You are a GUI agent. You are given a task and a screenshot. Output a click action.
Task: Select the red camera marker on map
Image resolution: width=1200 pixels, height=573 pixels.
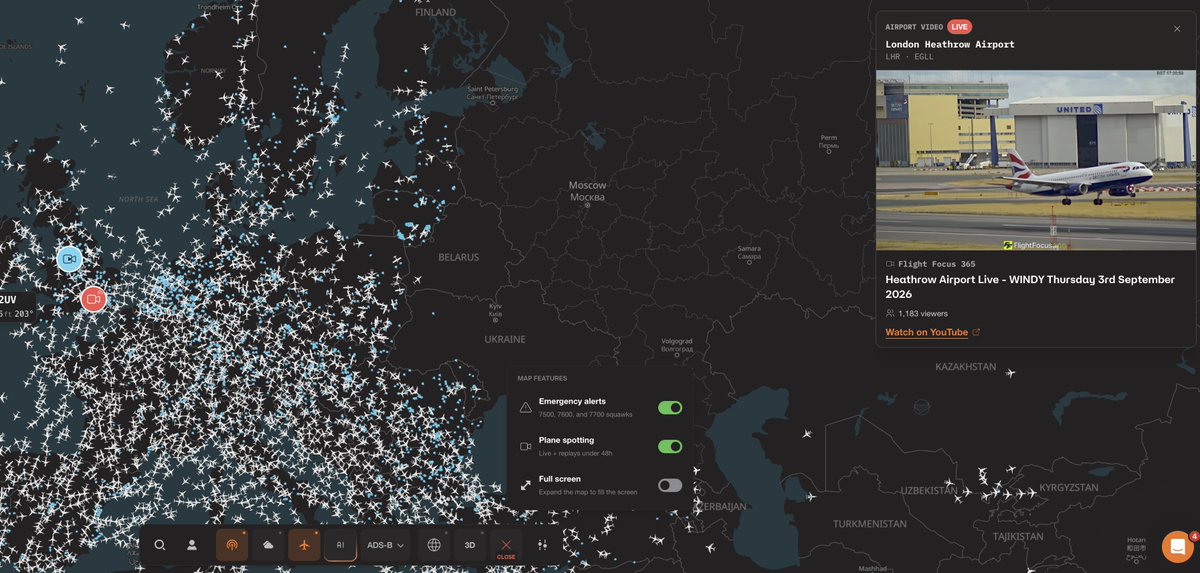click(93, 299)
